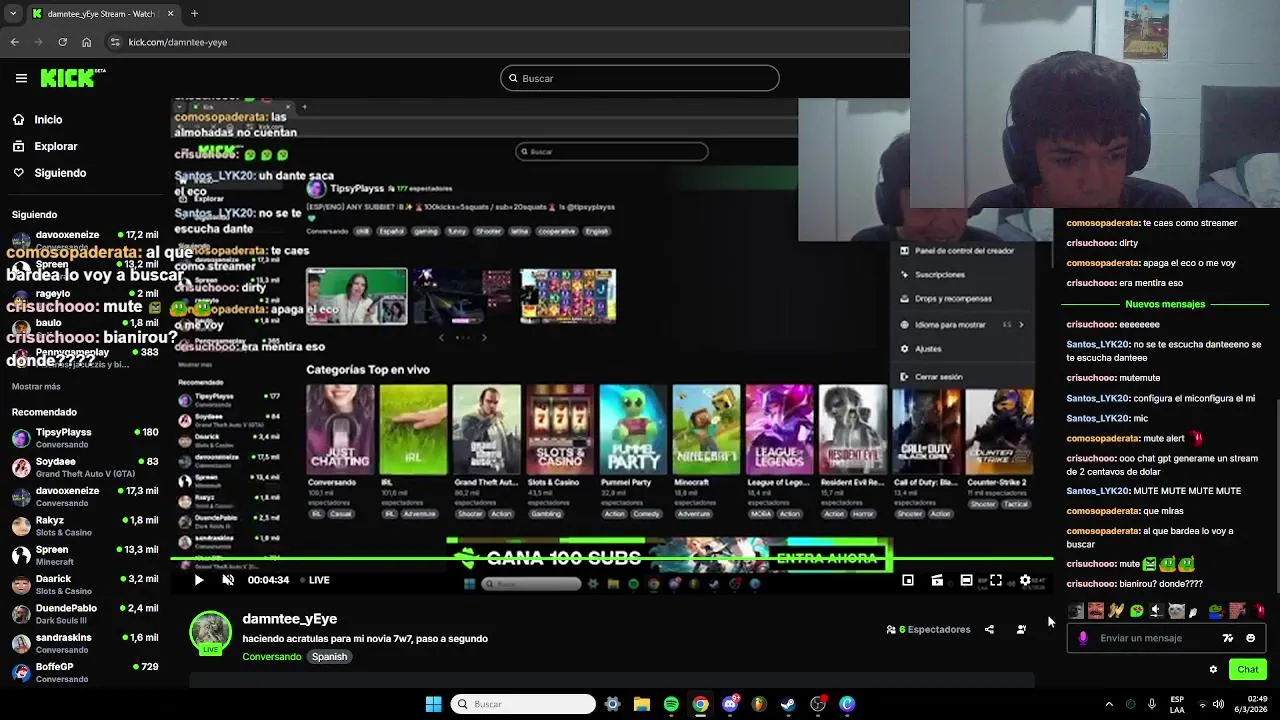Click the damntee_yEye streamer avatar
The height and width of the screenshot is (720, 1280).
[x=210, y=632]
